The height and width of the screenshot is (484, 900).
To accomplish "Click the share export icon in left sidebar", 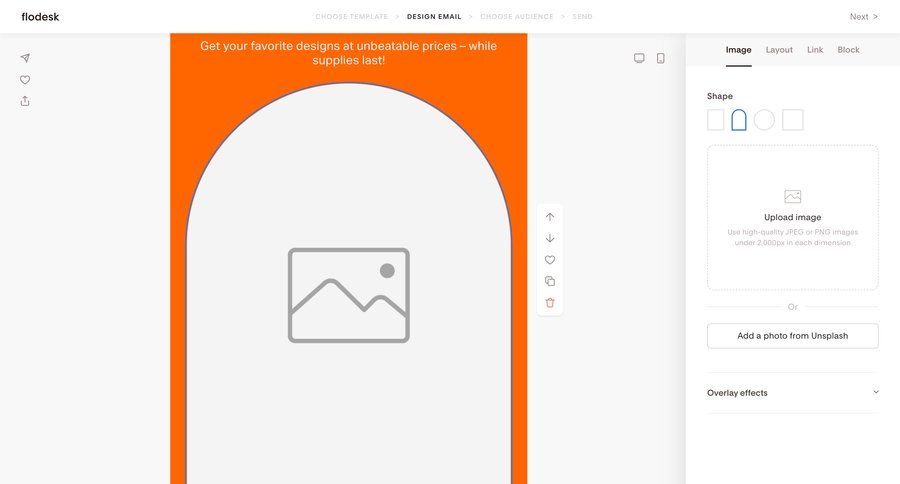I will tap(25, 101).
